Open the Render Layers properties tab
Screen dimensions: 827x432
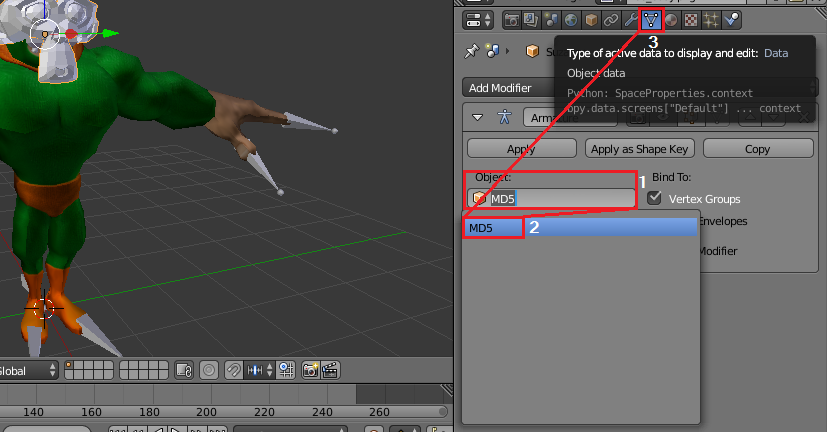pyautogui.click(x=531, y=21)
